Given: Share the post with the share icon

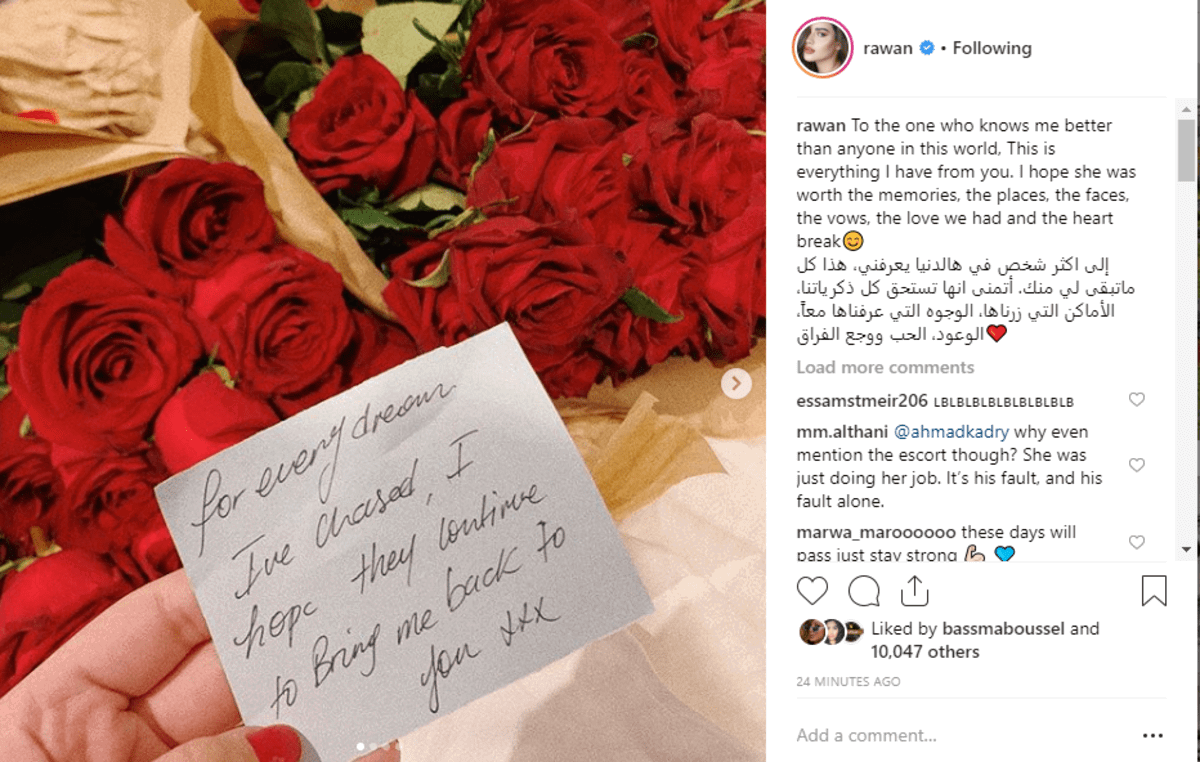Looking at the screenshot, I should tap(915, 591).
